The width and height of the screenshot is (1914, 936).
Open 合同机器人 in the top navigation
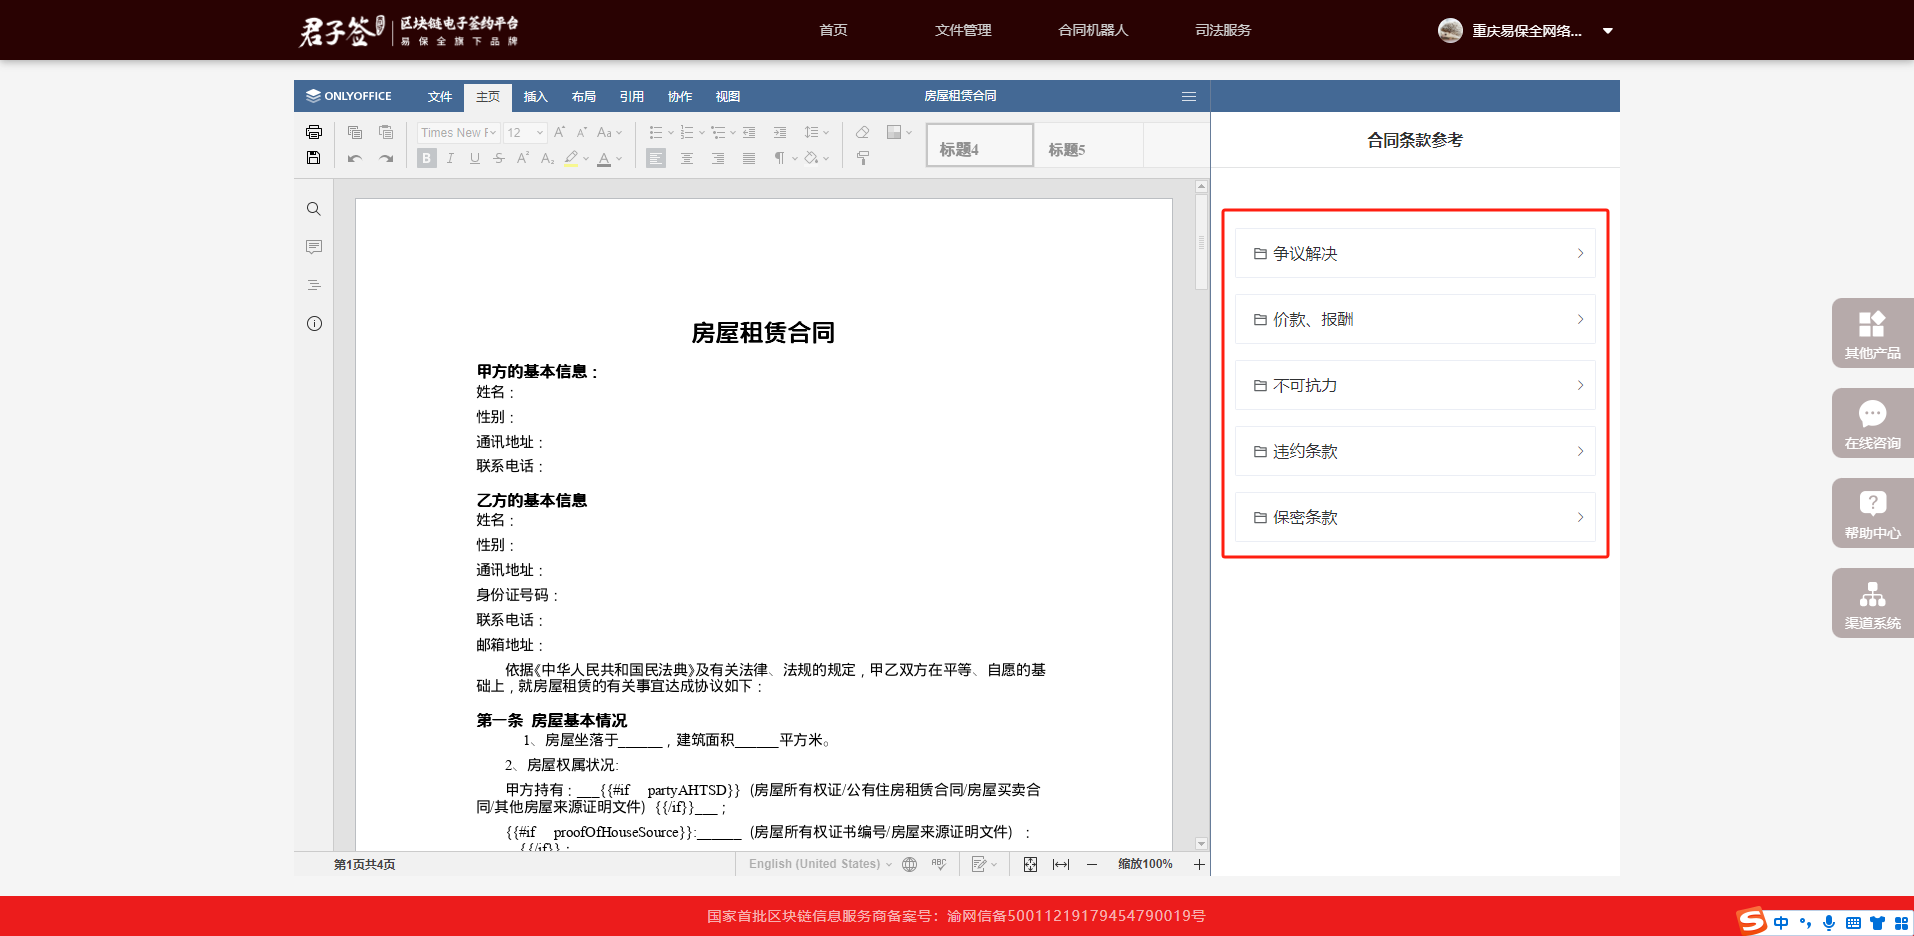click(1093, 30)
